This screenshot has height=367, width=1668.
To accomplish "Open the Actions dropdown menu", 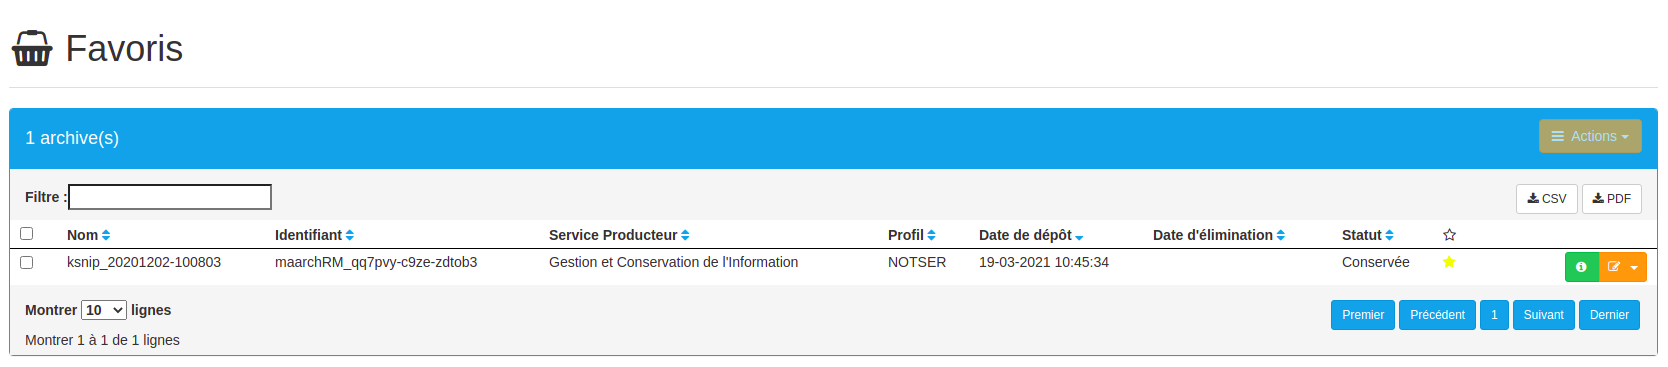I will pyautogui.click(x=1590, y=136).
